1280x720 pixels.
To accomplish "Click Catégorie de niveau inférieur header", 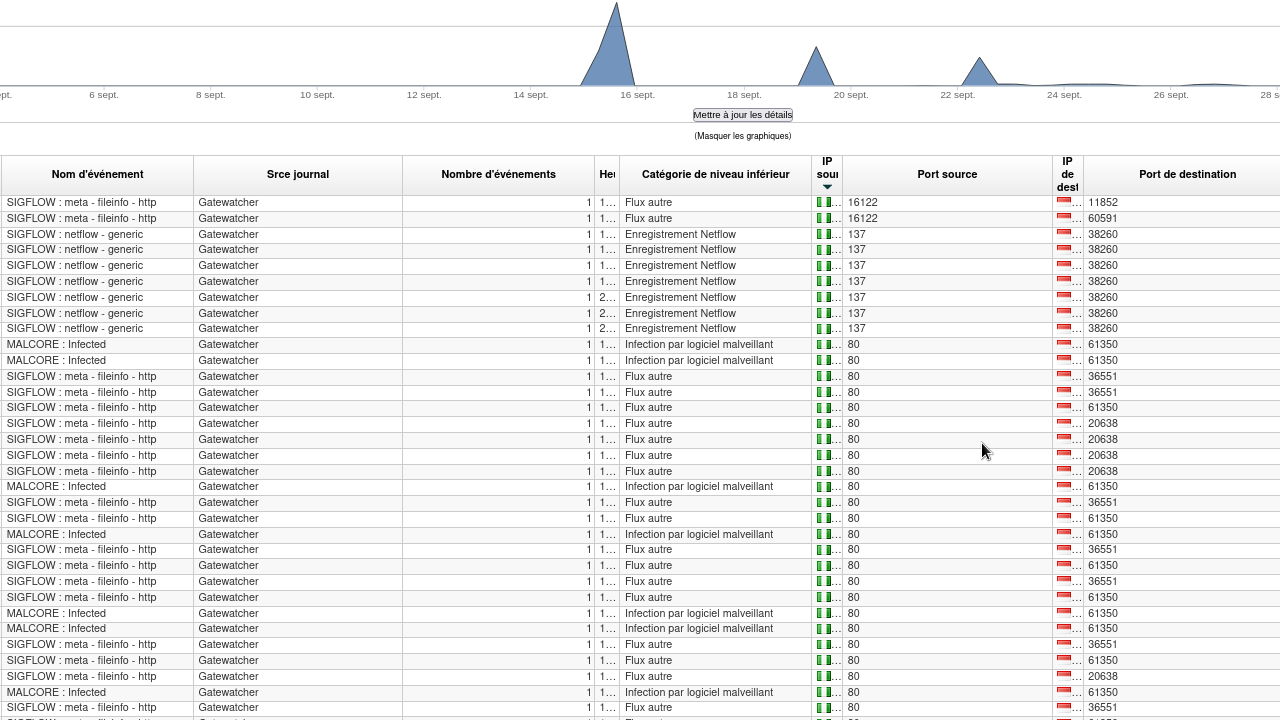I will click(x=715, y=174).
